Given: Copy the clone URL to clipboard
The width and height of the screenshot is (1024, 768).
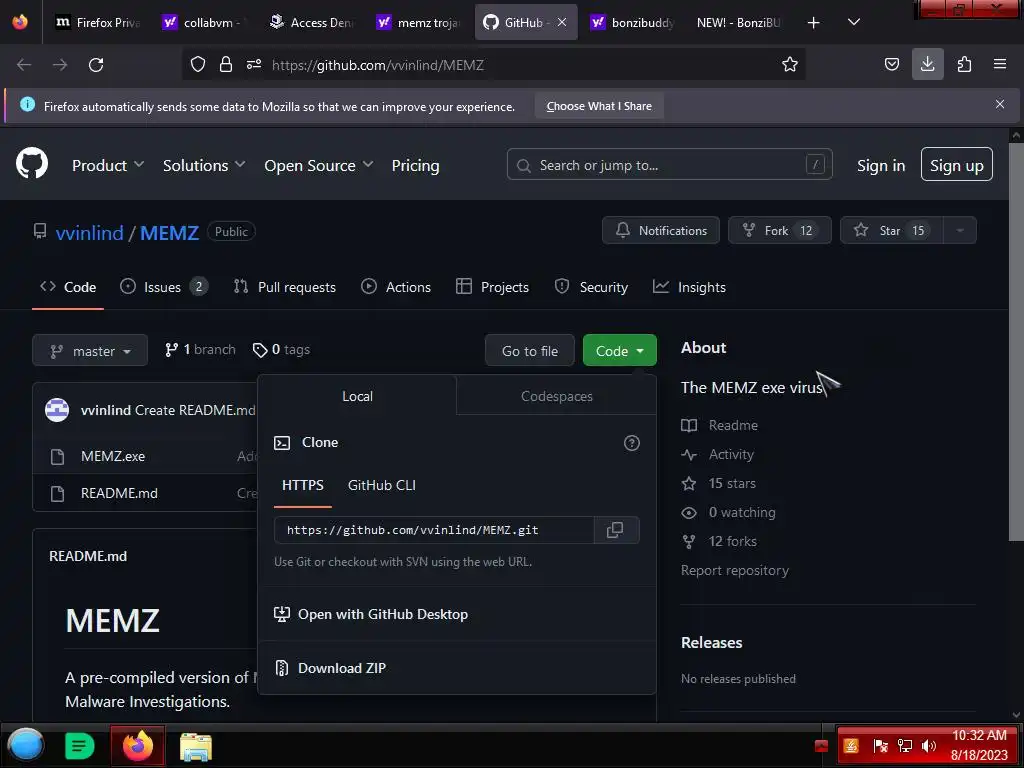Looking at the screenshot, I should [615, 530].
